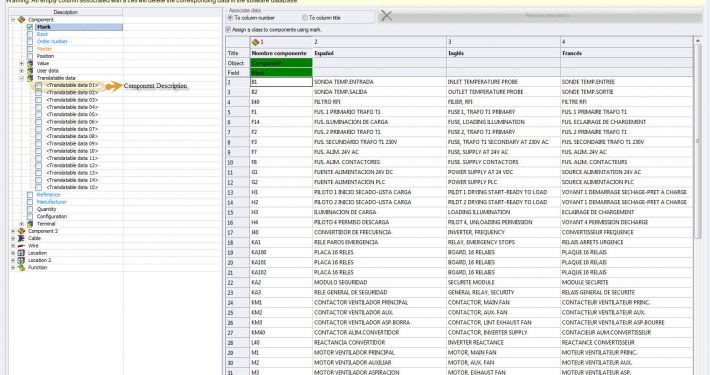Viewport: 710px width, 375px height.
Task: Select Quantity field in tree
Action: pos(47,209)
